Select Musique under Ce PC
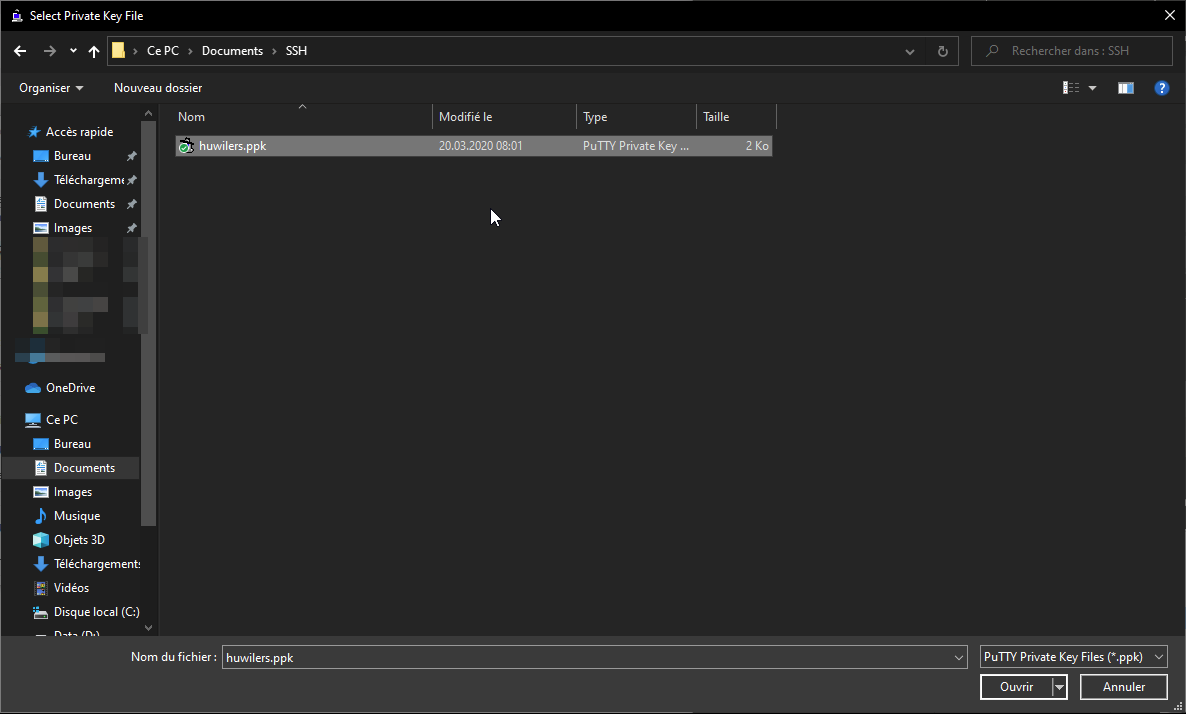 point(77,516)
